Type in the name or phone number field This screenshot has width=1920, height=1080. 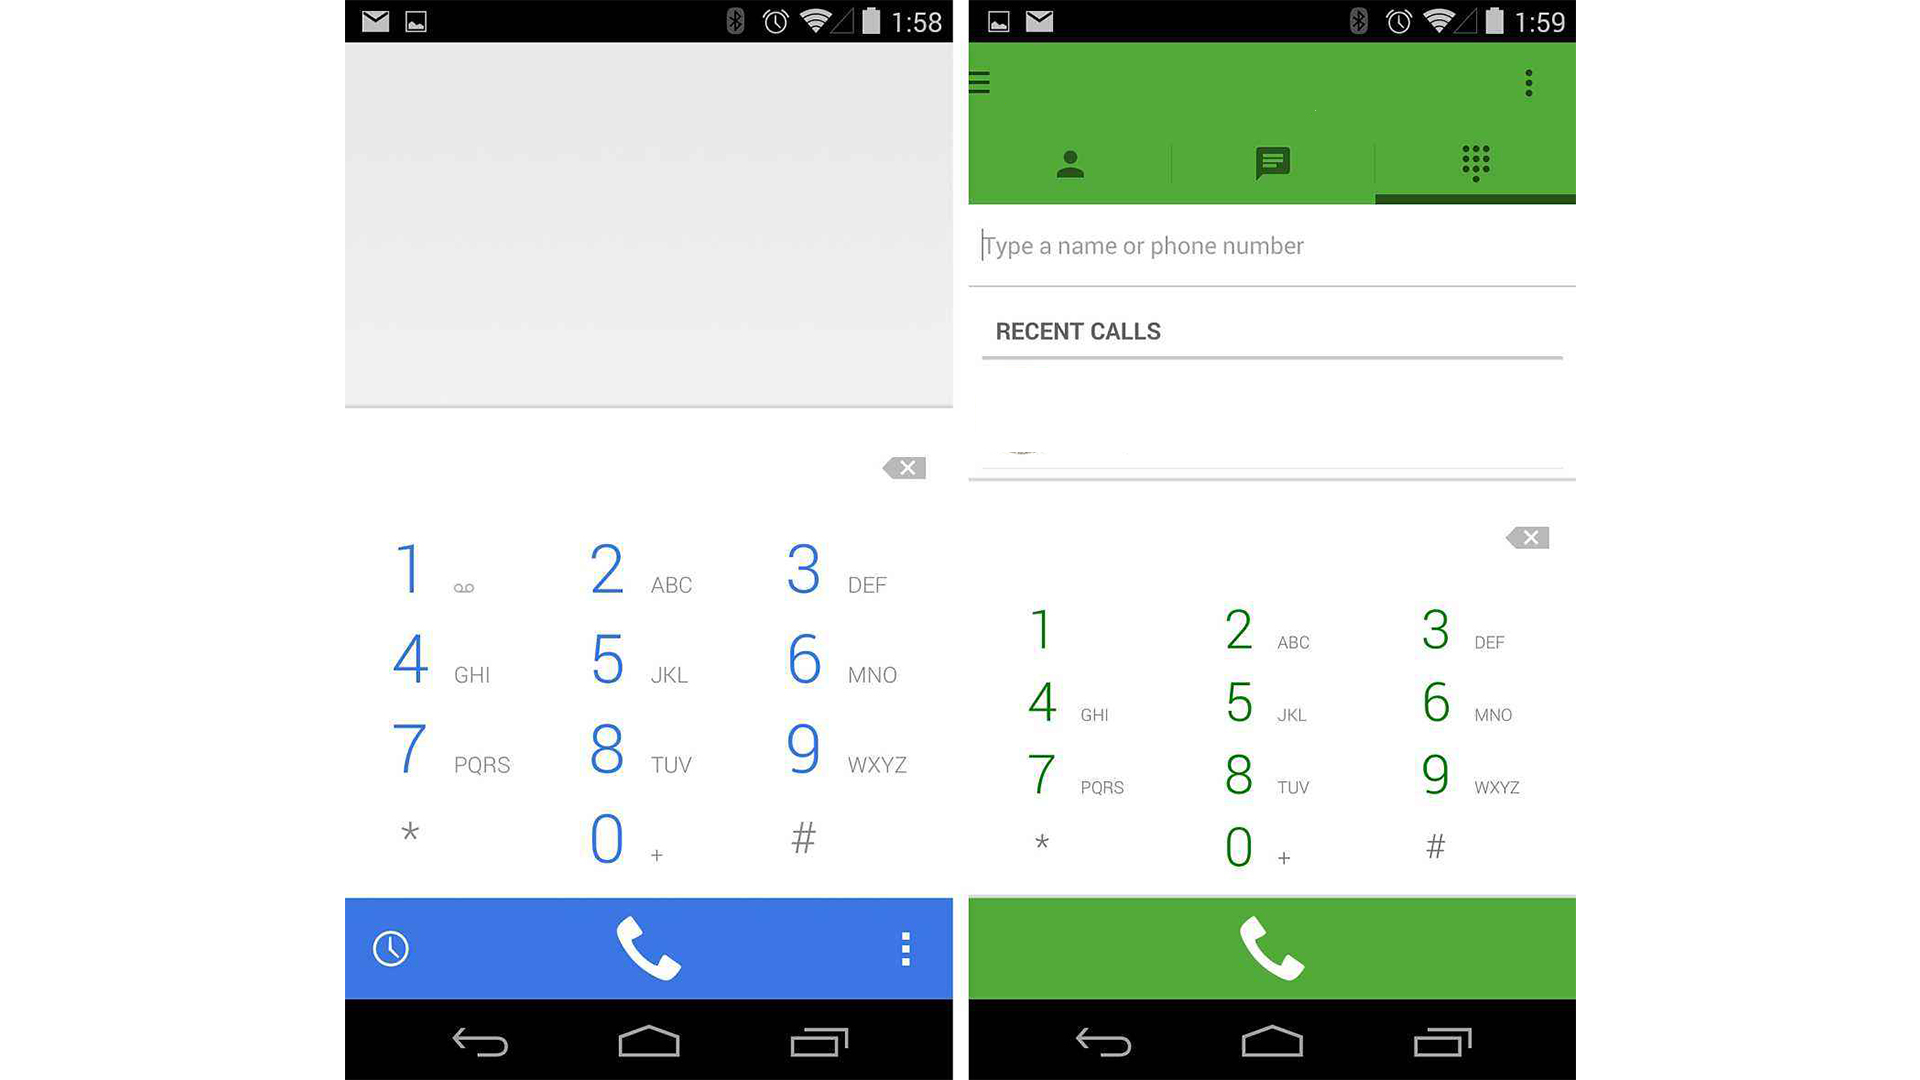click(x=1270, y=245)
